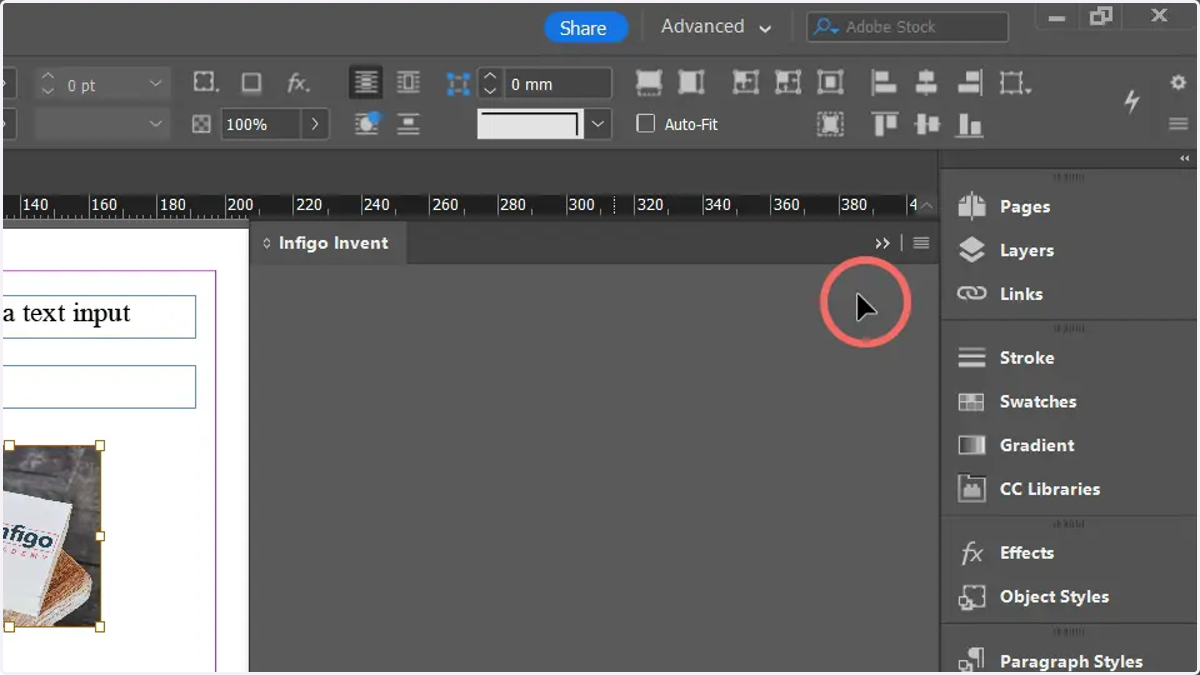Open the Advanced workspace dropdown

716,27
